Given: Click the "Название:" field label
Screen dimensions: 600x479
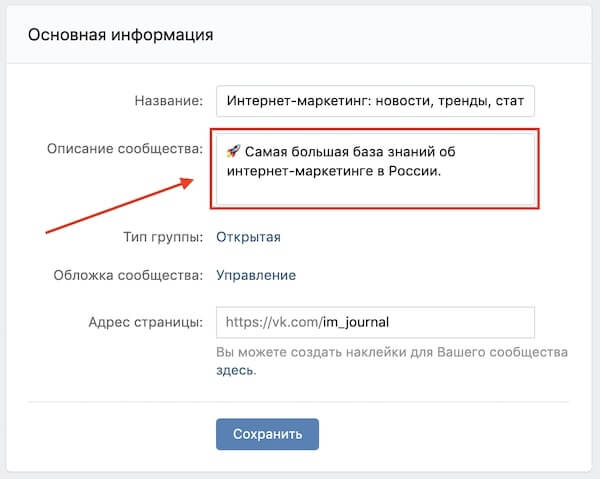Looking at the screenshot, I should point(168,100).
